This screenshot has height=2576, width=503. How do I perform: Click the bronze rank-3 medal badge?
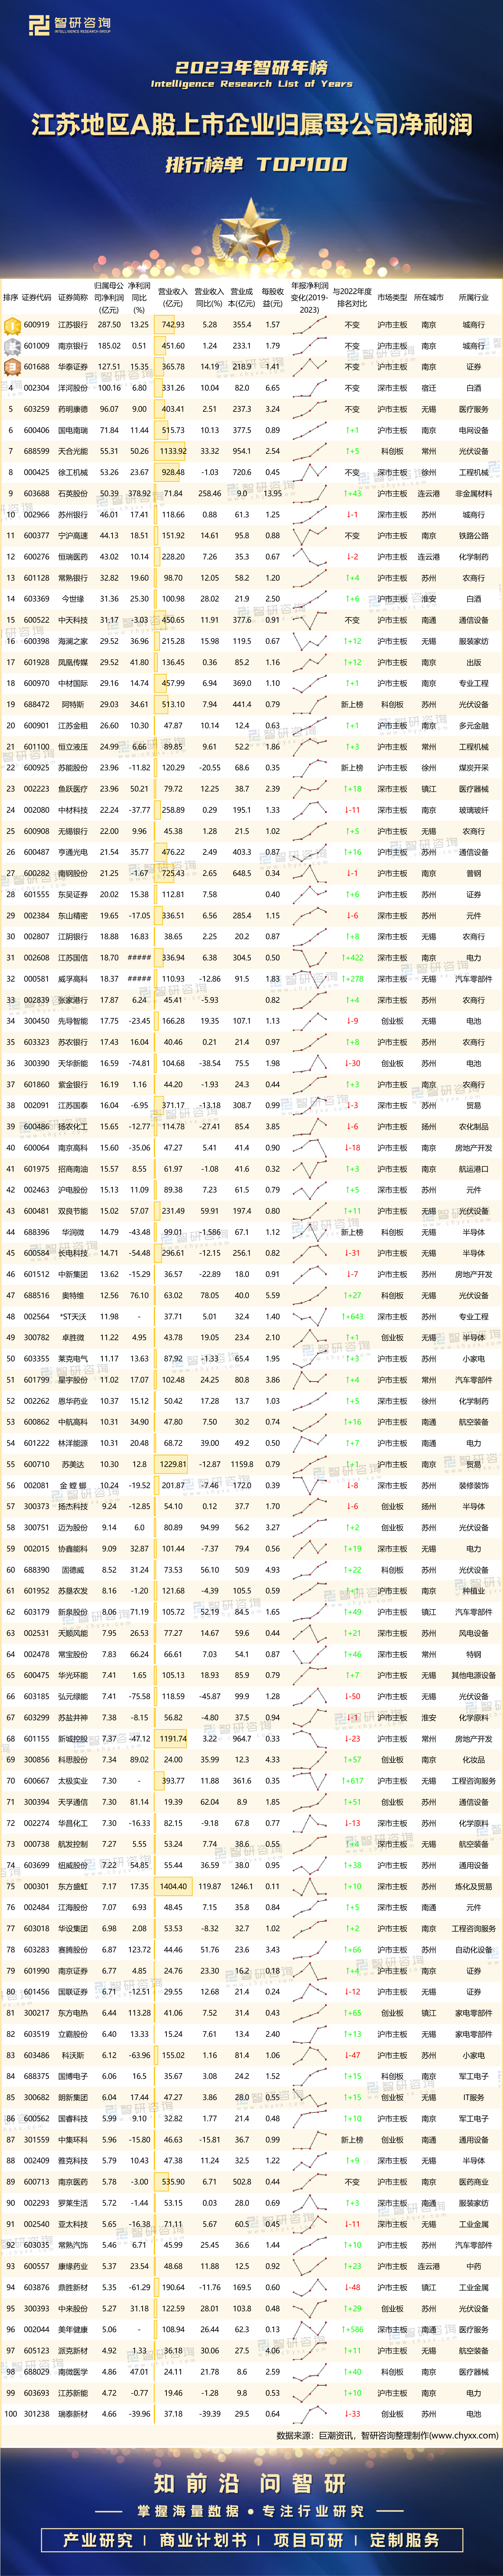(x=12, y=367)
